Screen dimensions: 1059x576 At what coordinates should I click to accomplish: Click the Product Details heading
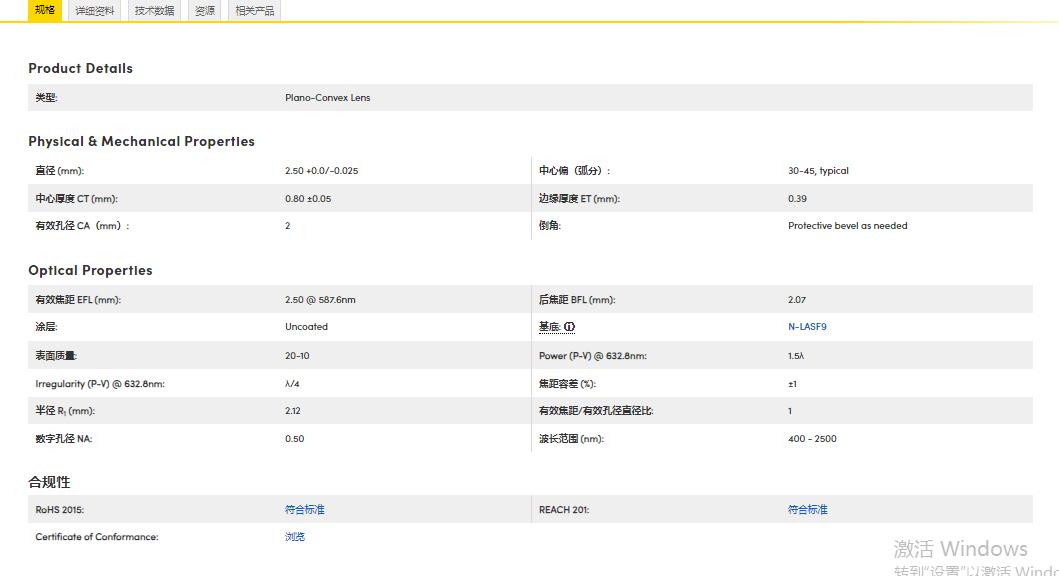point(80,68)
